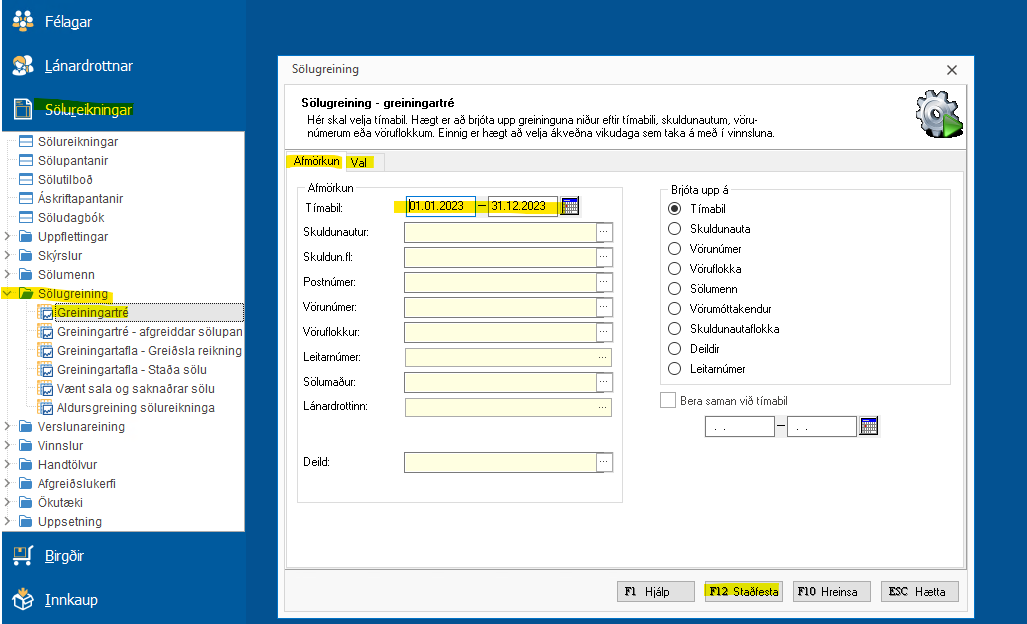1027x624 pixels.
Task: Switch to the Val tab
Action: point(358,162)
